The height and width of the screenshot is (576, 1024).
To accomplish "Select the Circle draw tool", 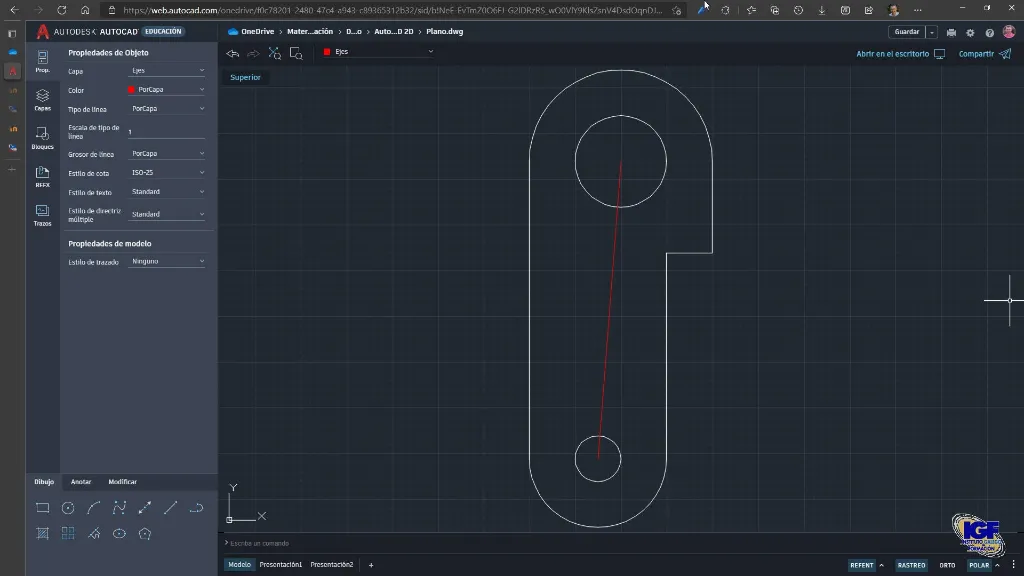I will (68, 507).
